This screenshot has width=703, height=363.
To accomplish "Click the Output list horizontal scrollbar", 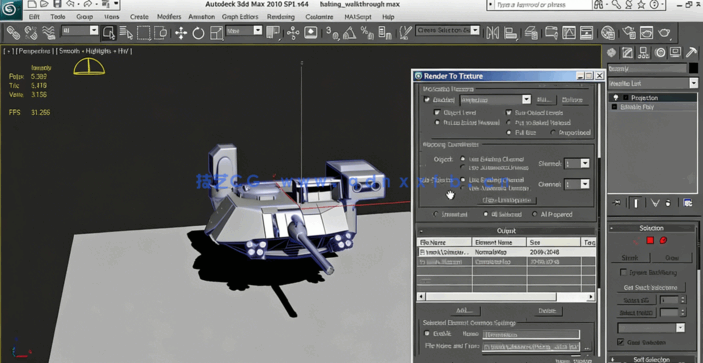I will coord(506,297).
